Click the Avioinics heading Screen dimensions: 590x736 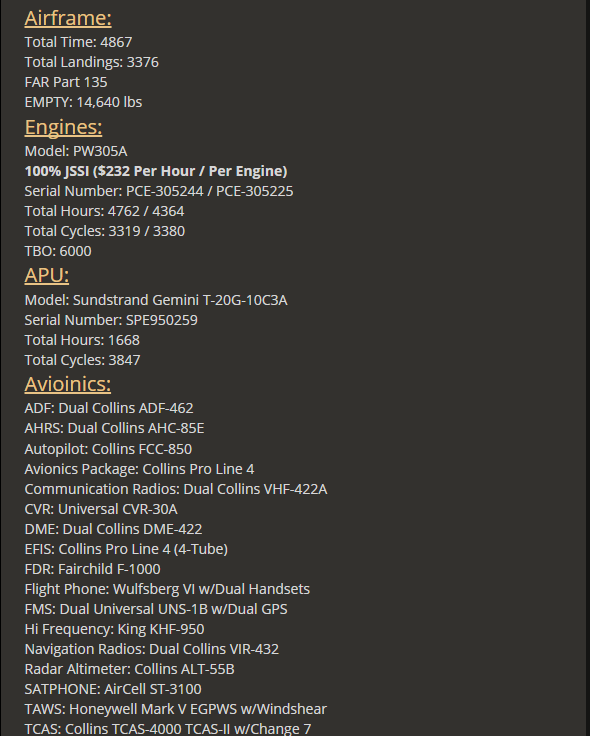[68, 384]
